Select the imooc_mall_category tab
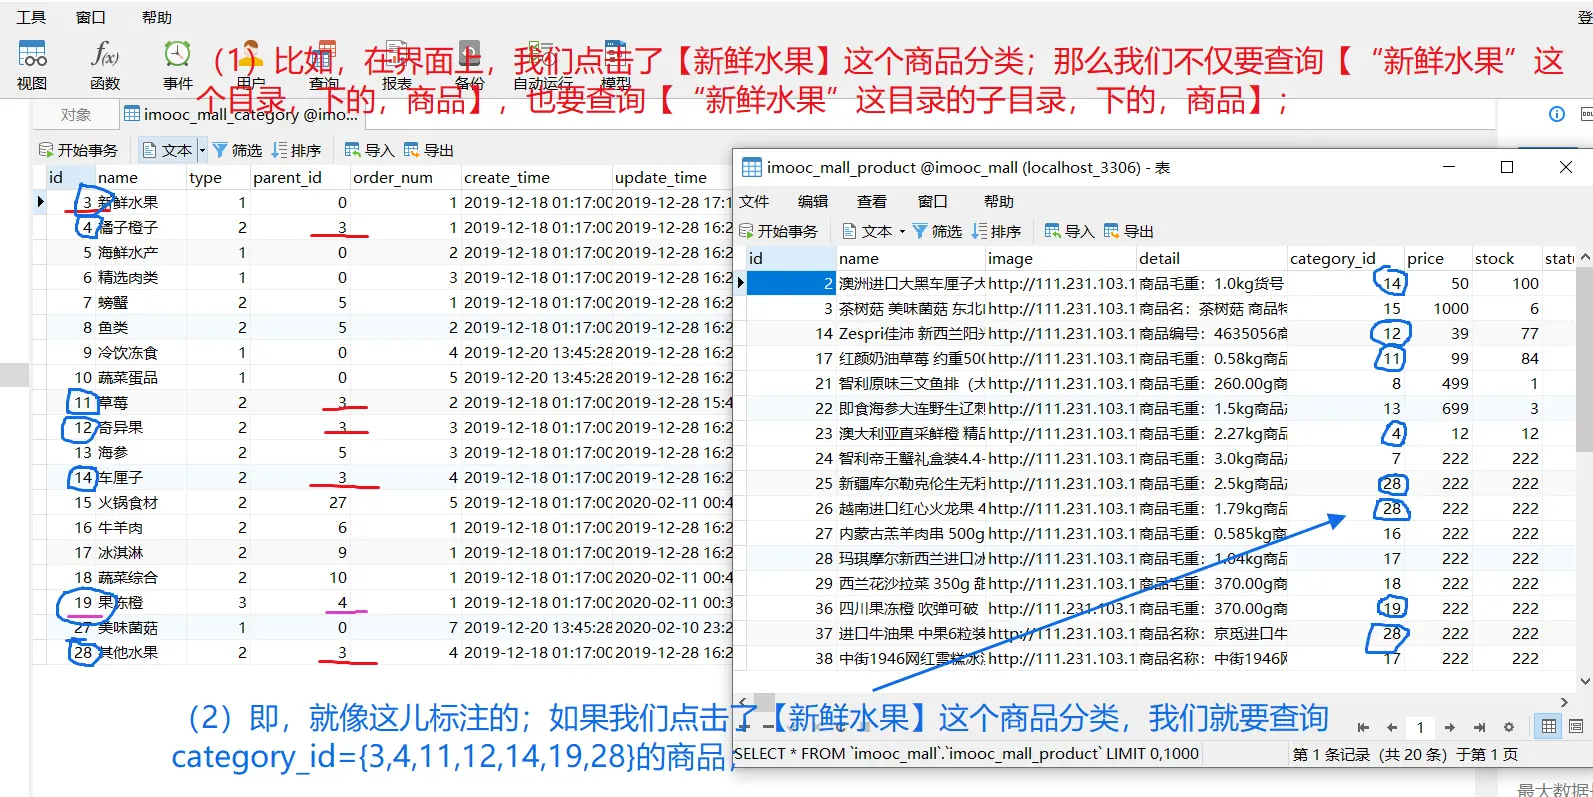The height and width of the screenshot is (797, 1593). [240, 114]
